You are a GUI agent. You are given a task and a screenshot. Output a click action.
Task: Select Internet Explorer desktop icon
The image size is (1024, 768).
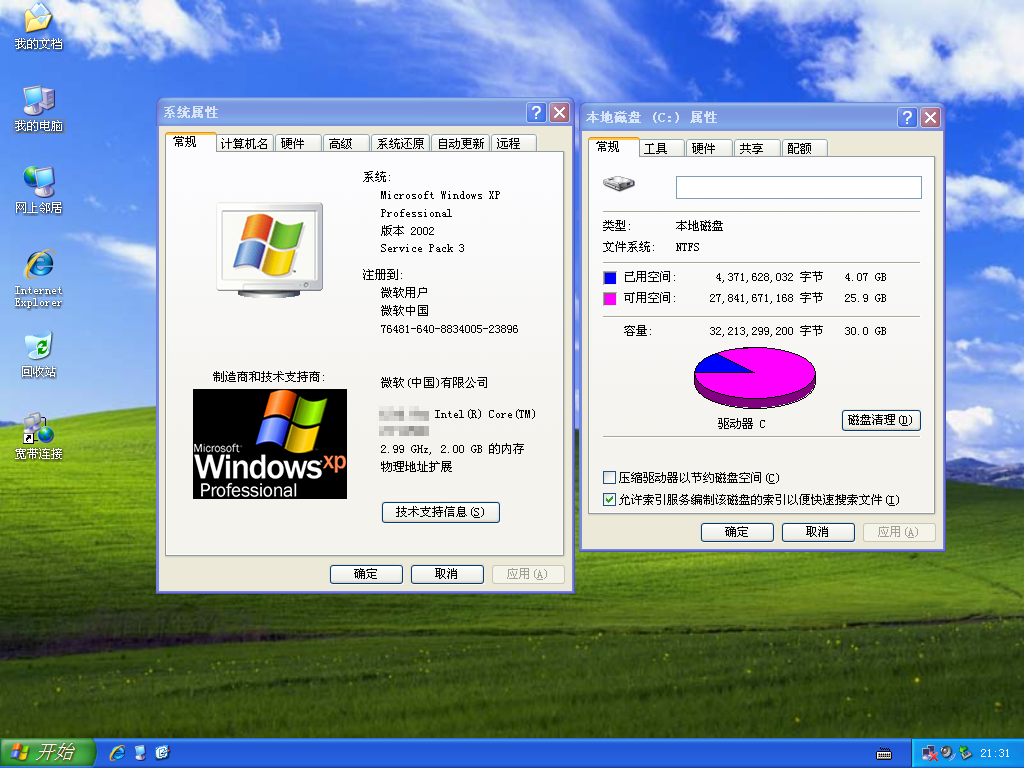pyautogui.click(x=39, y=278)
